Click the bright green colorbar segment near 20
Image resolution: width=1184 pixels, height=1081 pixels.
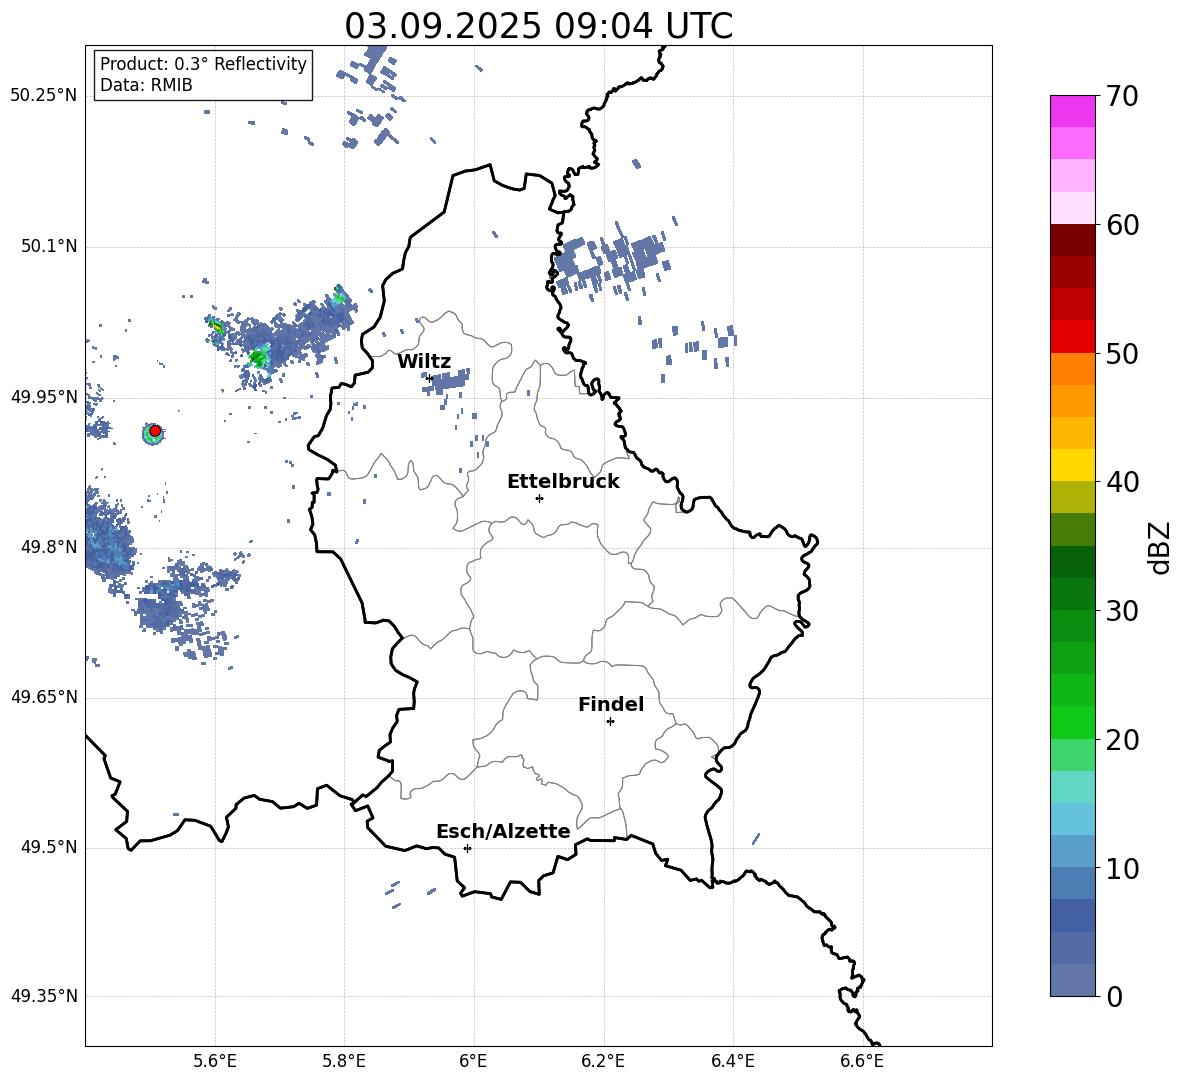click(1072, 722)
